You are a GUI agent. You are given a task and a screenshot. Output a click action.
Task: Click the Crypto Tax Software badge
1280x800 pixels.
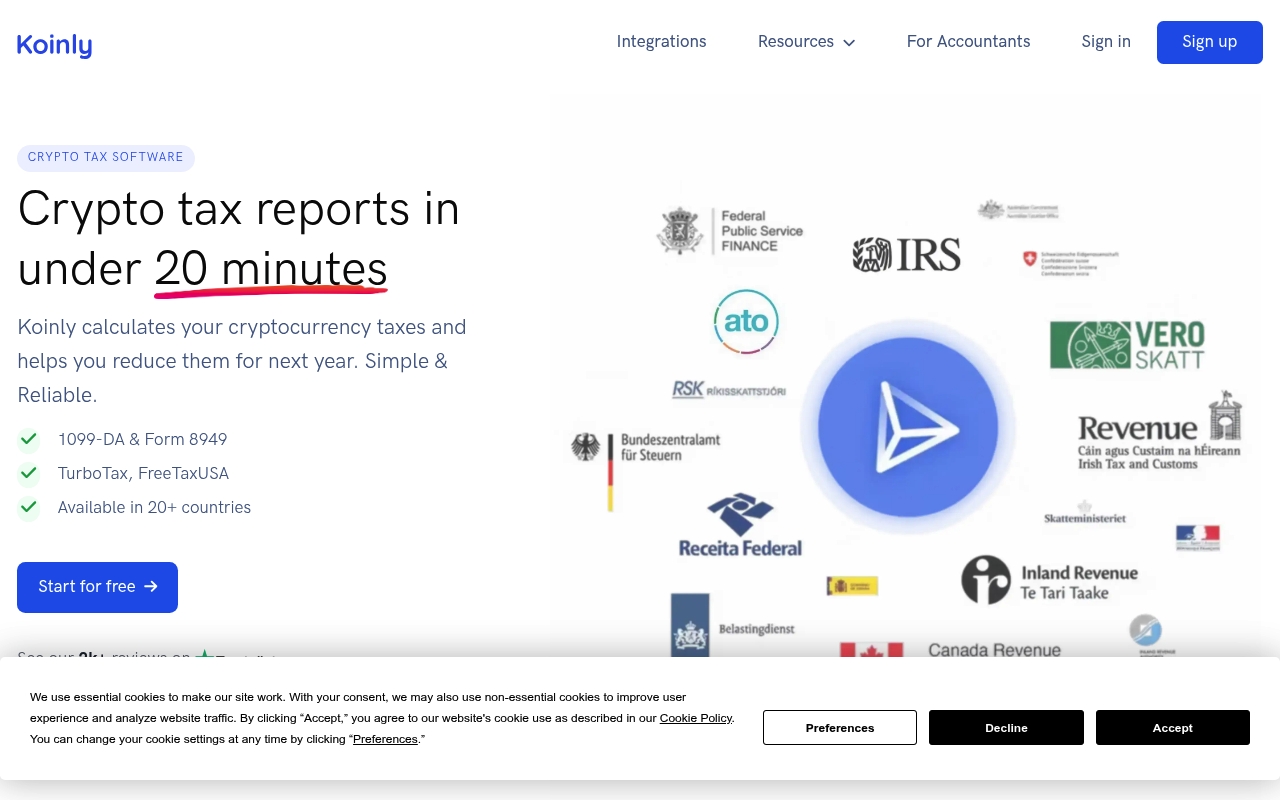click(106, 158)
